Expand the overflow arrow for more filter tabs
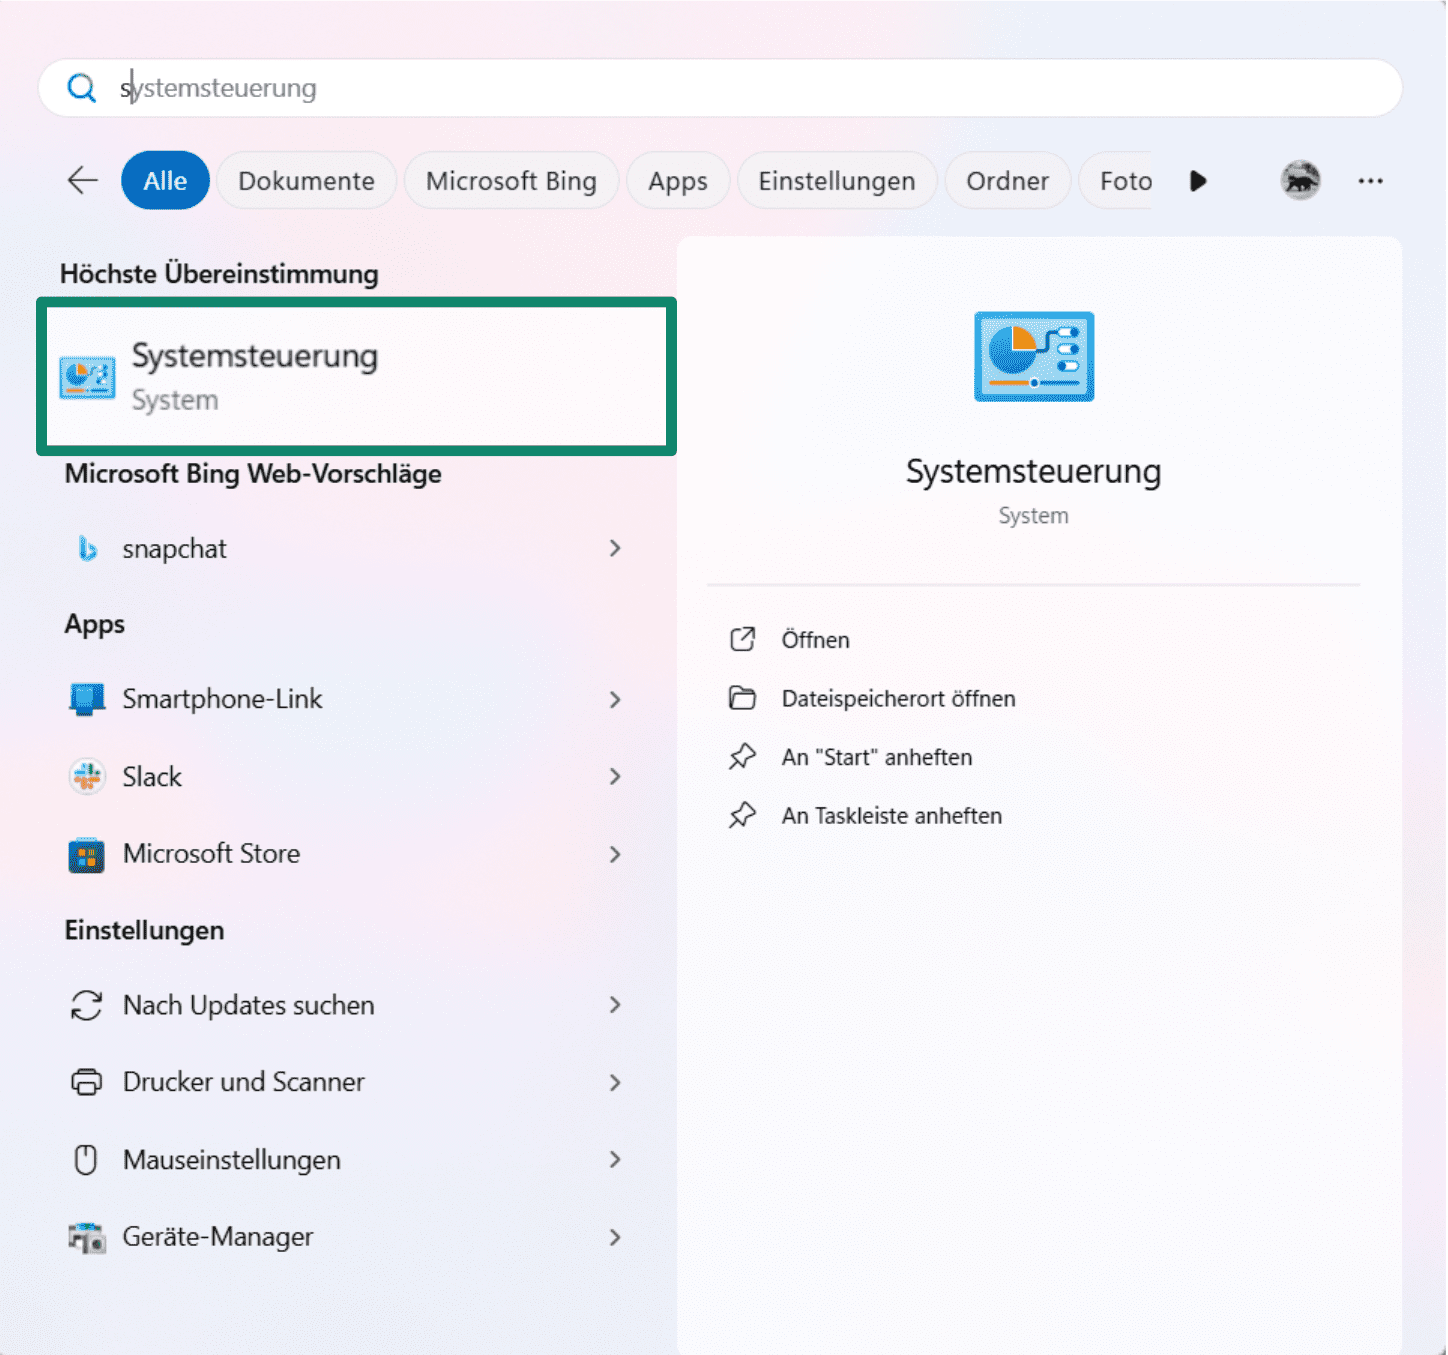Viewport: 1448px width, 1355px height. tap(1198, 180)
